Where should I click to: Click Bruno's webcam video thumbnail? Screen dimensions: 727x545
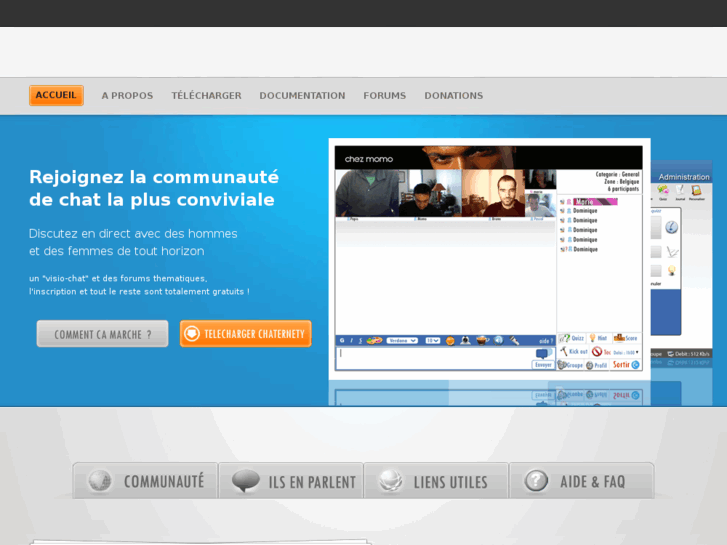(493, 193)
